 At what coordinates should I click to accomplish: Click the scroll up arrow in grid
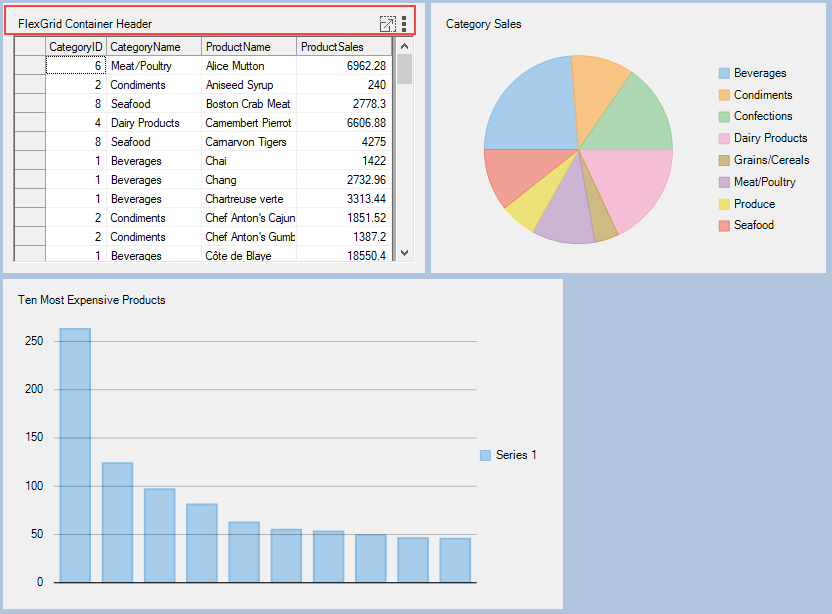(x=404, y=46)
